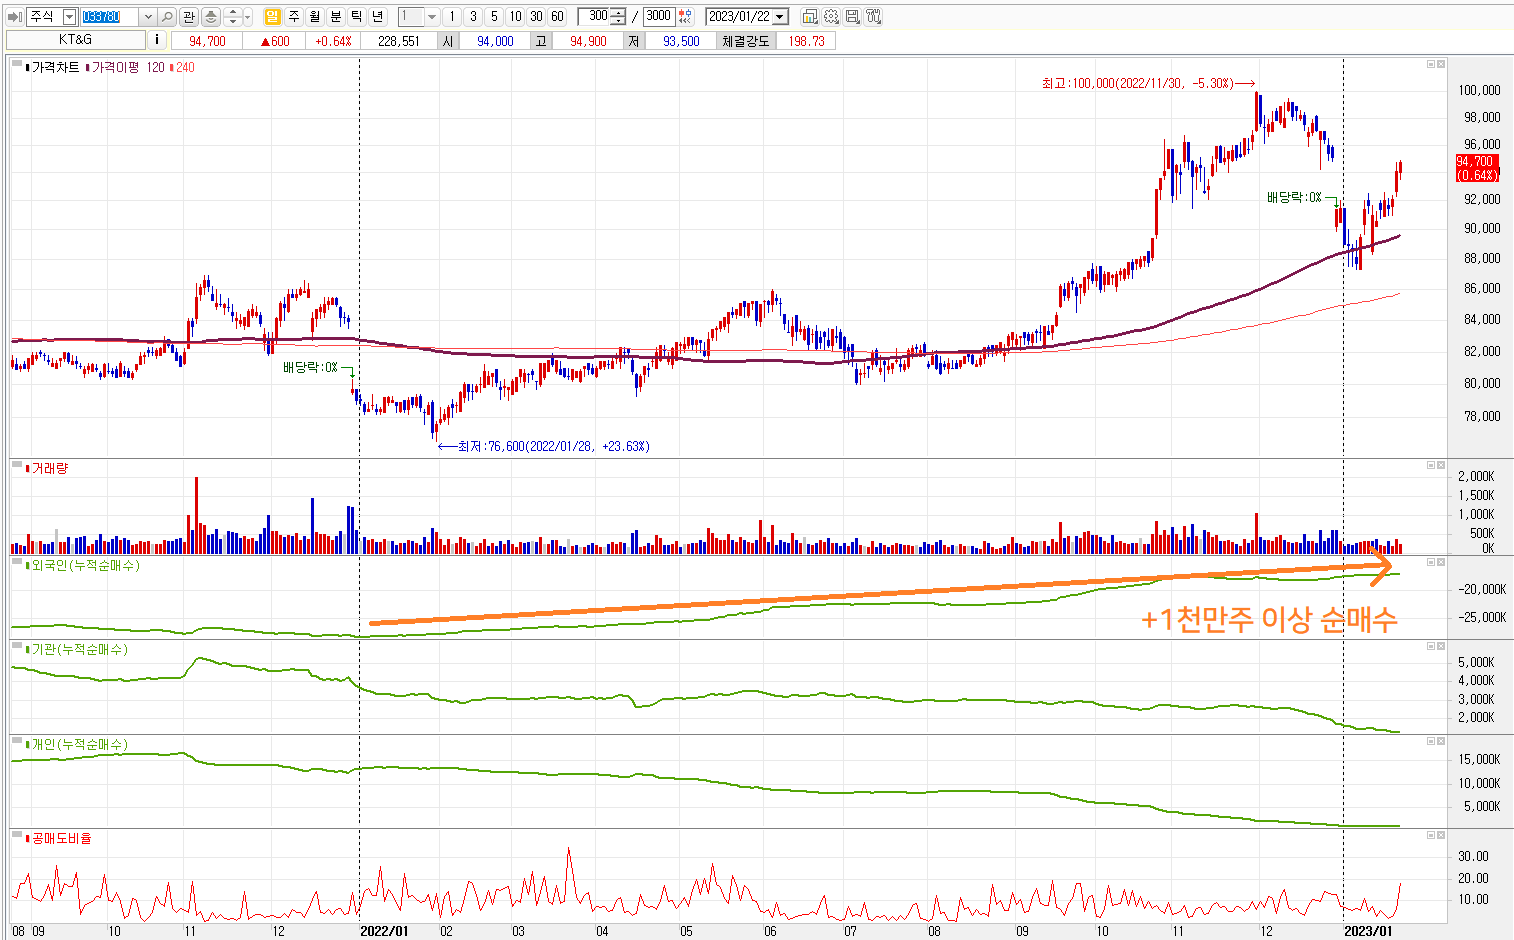Click the red 240 moving-average legend marker
The height and width of the screenshot is (940, 1514).
[x=173, y=67]
